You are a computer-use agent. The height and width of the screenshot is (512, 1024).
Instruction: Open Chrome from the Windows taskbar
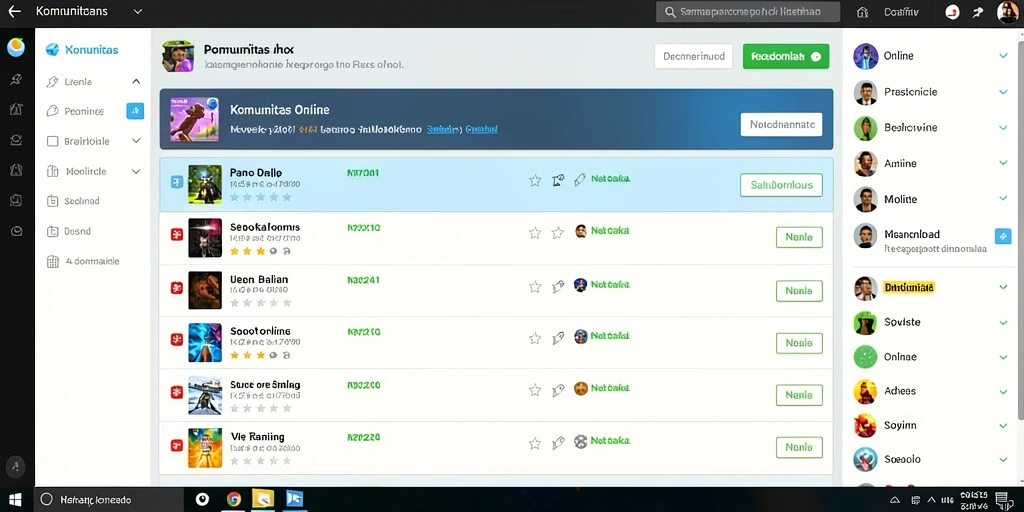point(234,500)
